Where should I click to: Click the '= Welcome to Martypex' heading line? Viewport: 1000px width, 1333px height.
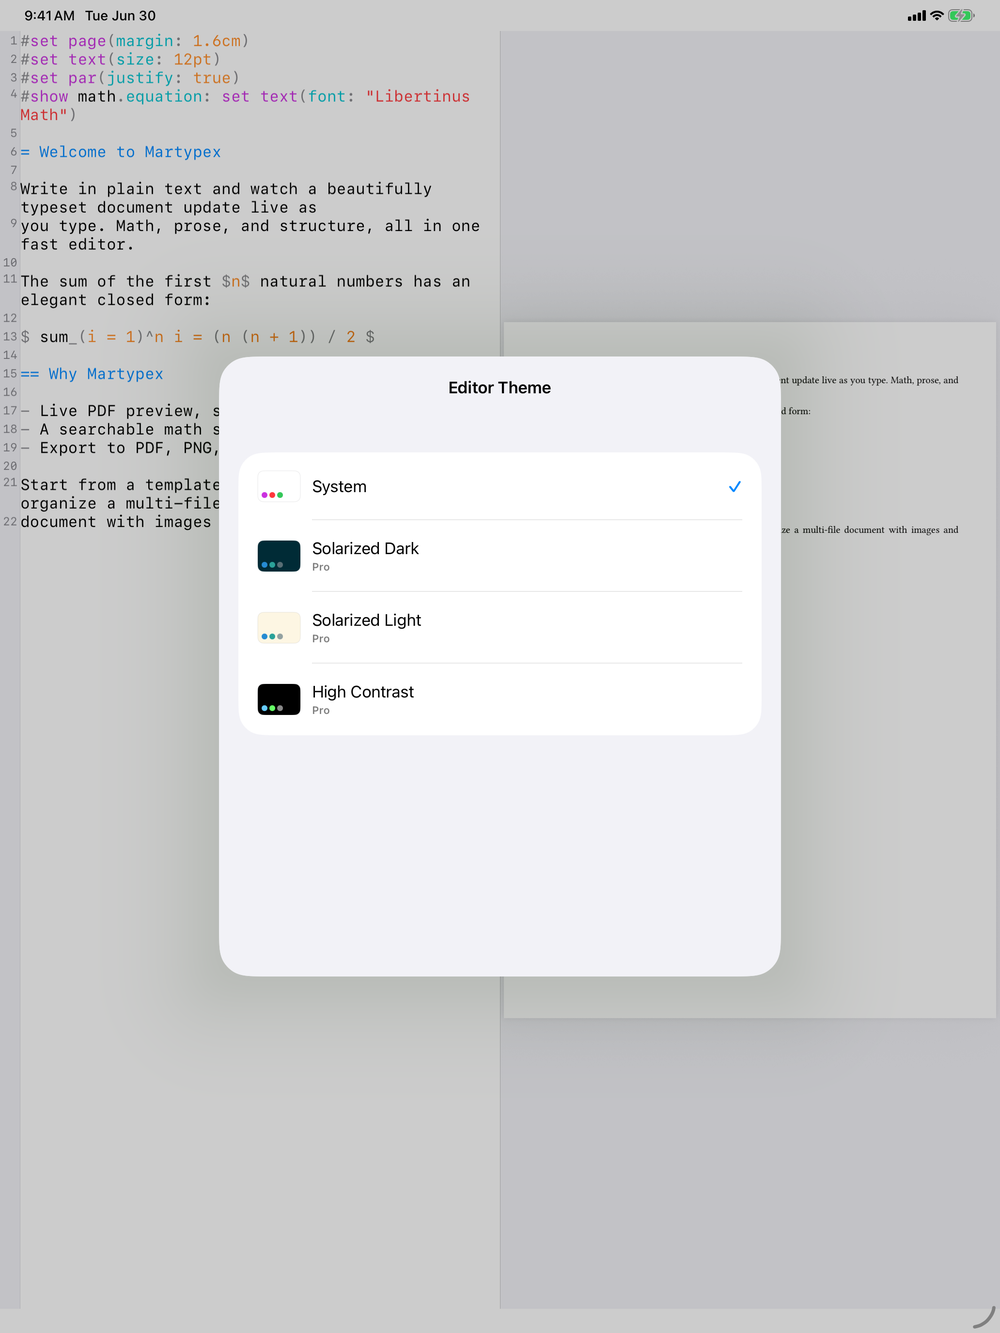[121, 152]
